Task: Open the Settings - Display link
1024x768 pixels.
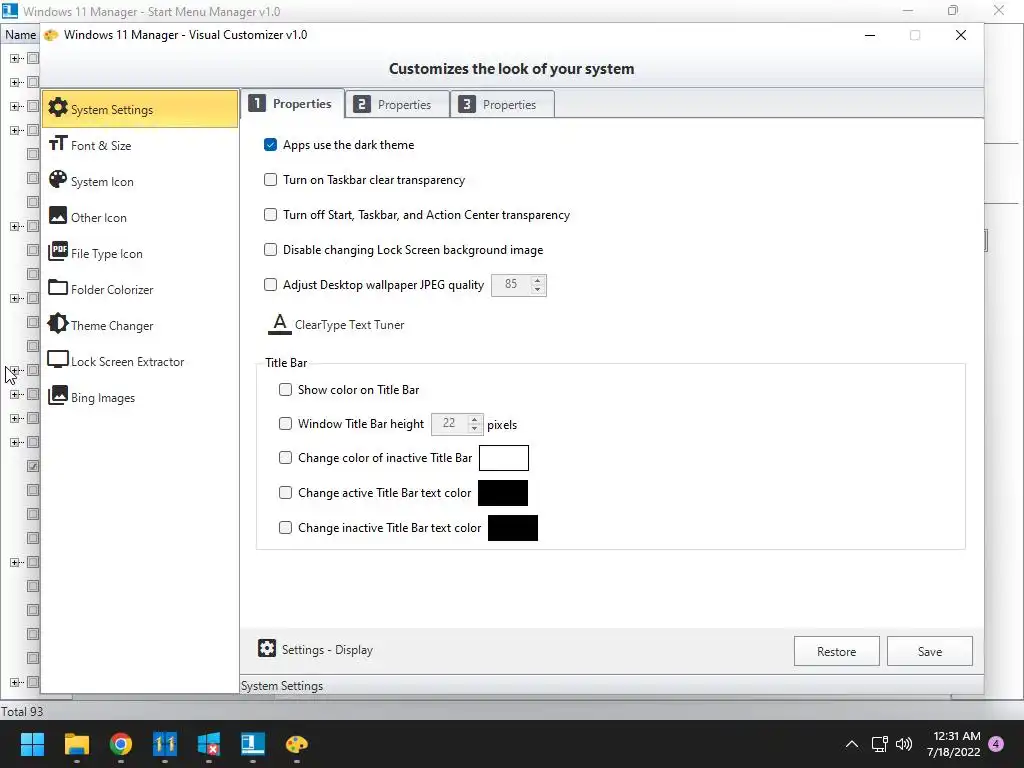Action: 327,650
